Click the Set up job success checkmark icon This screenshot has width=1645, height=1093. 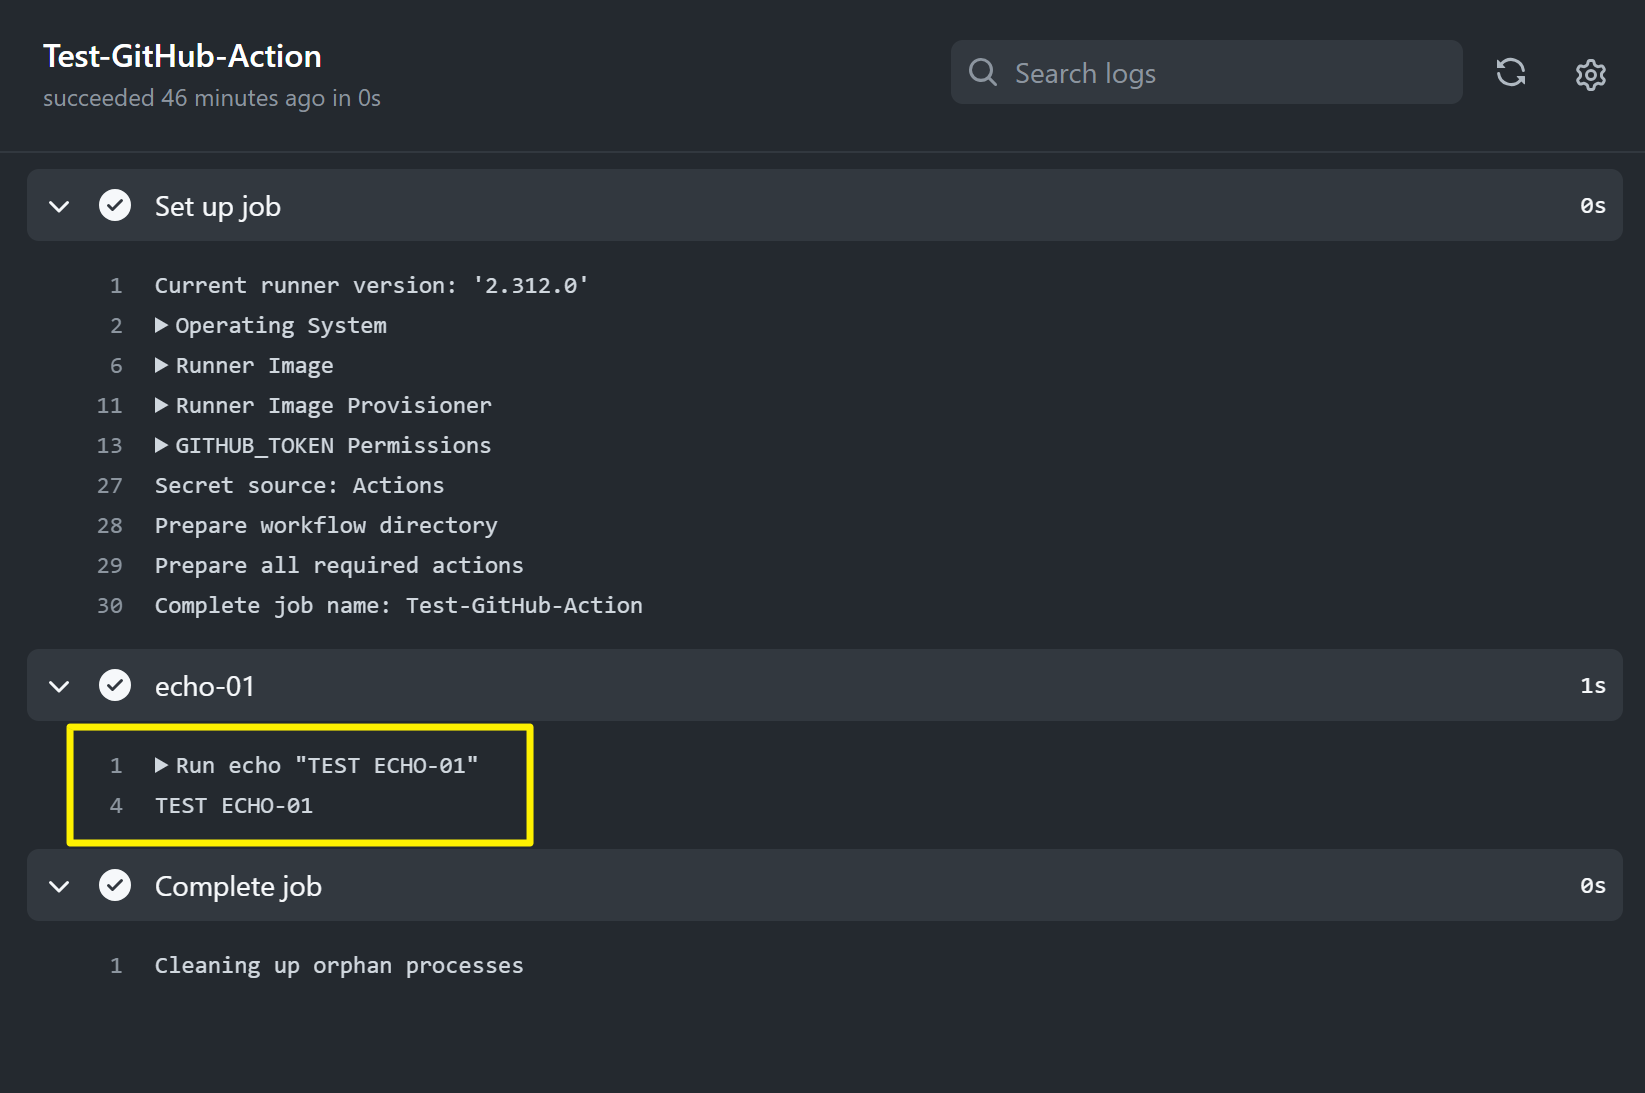pyautogui.click(x=115, y=205)
